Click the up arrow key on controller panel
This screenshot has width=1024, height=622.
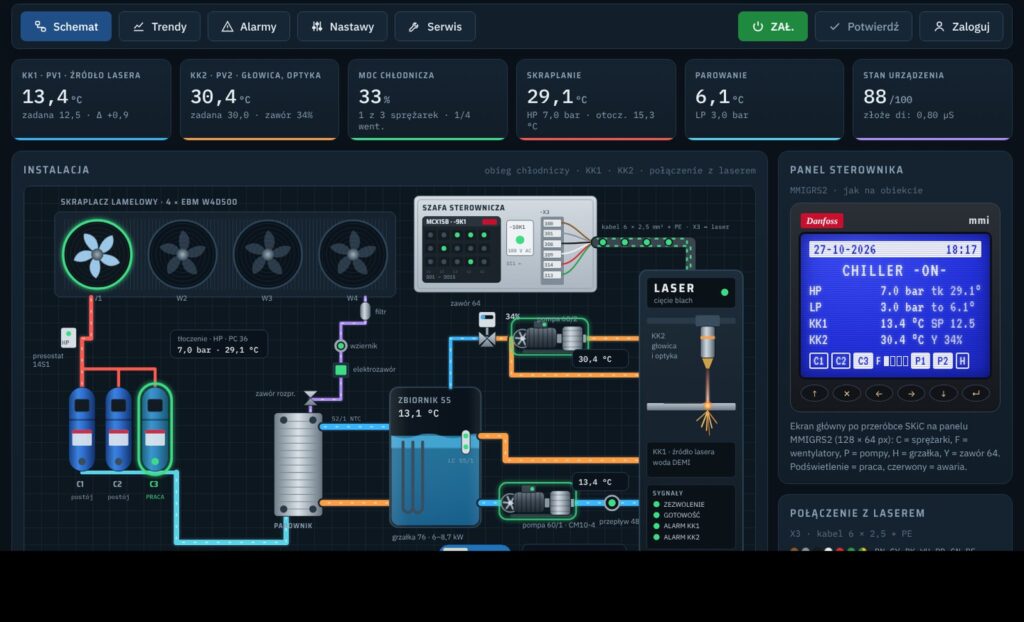point(814,393)
